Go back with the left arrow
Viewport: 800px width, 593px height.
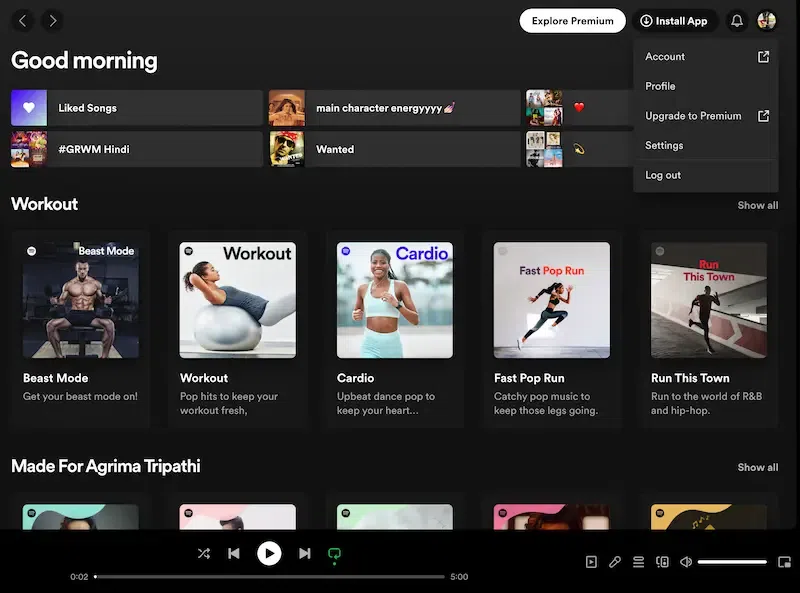[x=23, y=20]
